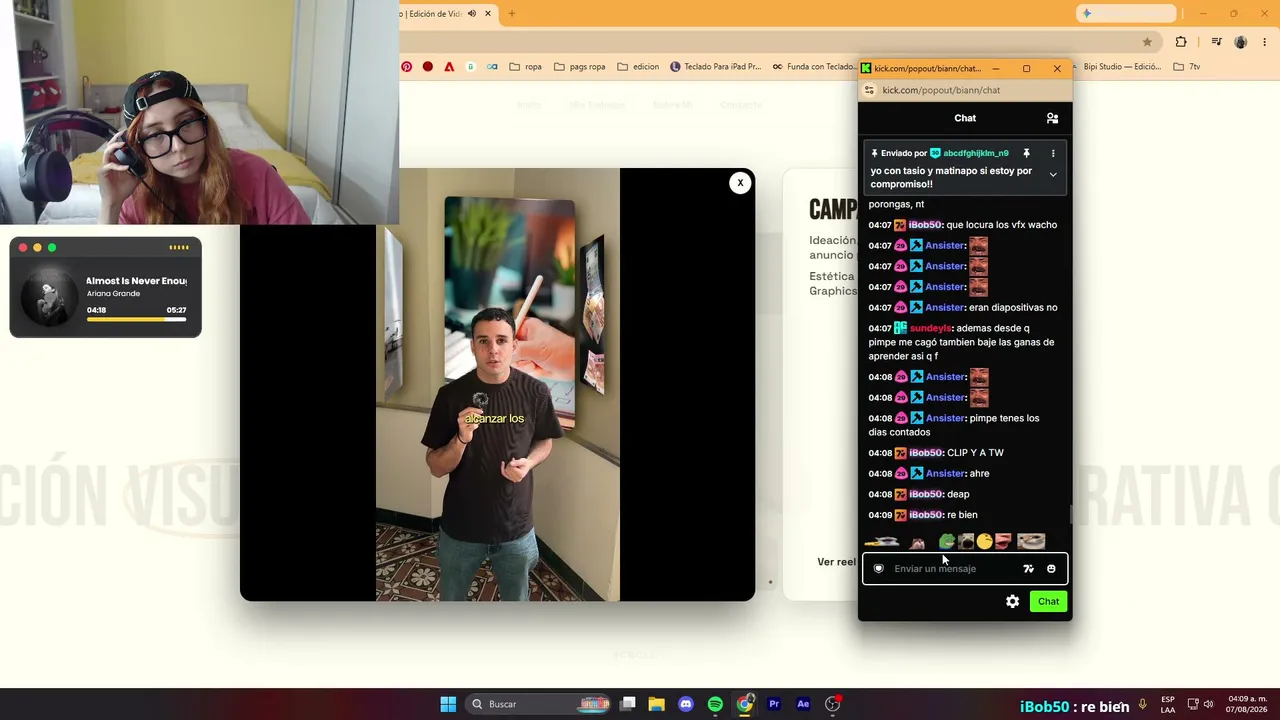Open the emoji picker in chat
The image size is (1280, 720).
pyautogui.click(x=1051, y=569)
